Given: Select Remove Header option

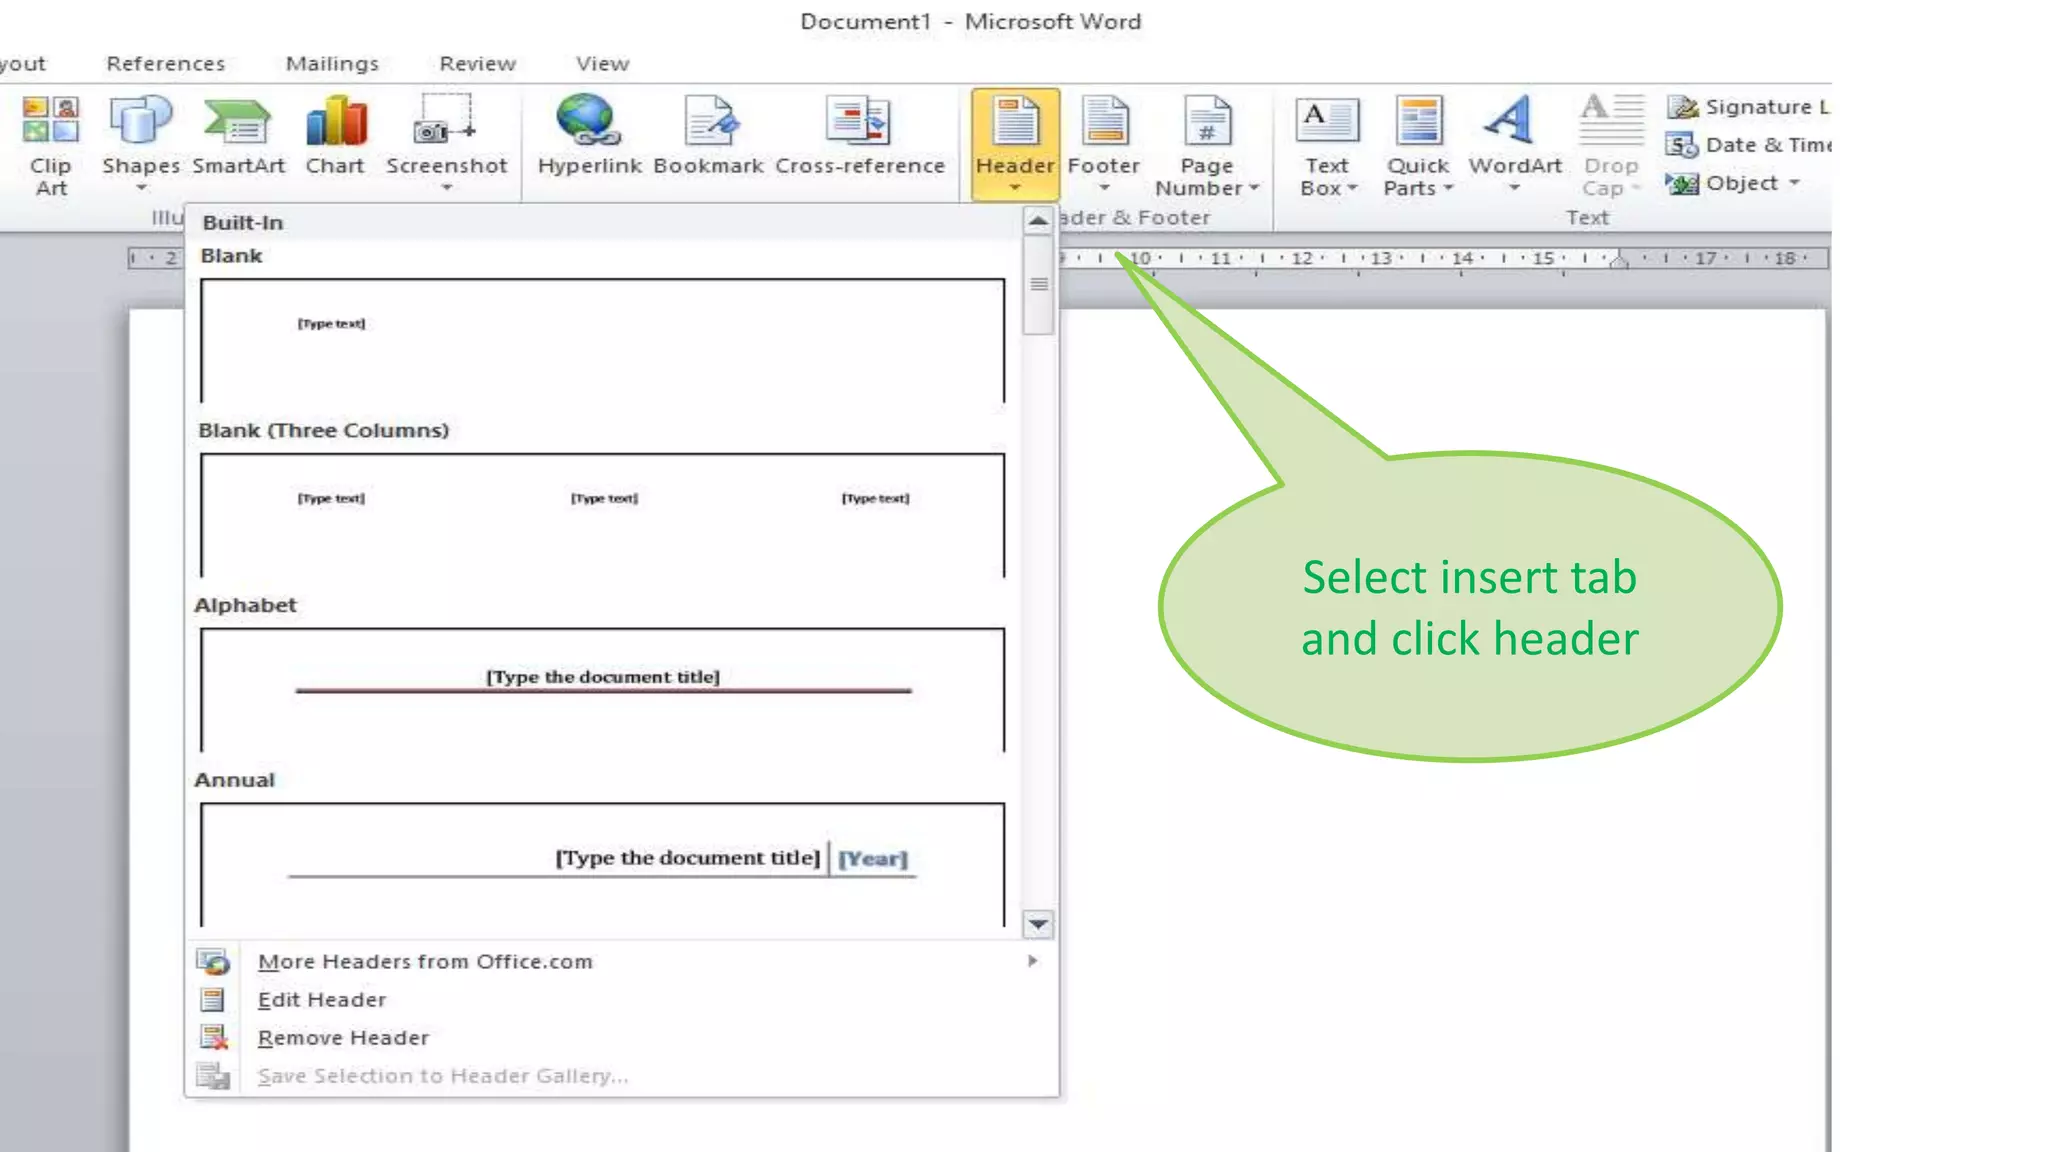Looking at the screenshot, I should [x=343, y=1038].
